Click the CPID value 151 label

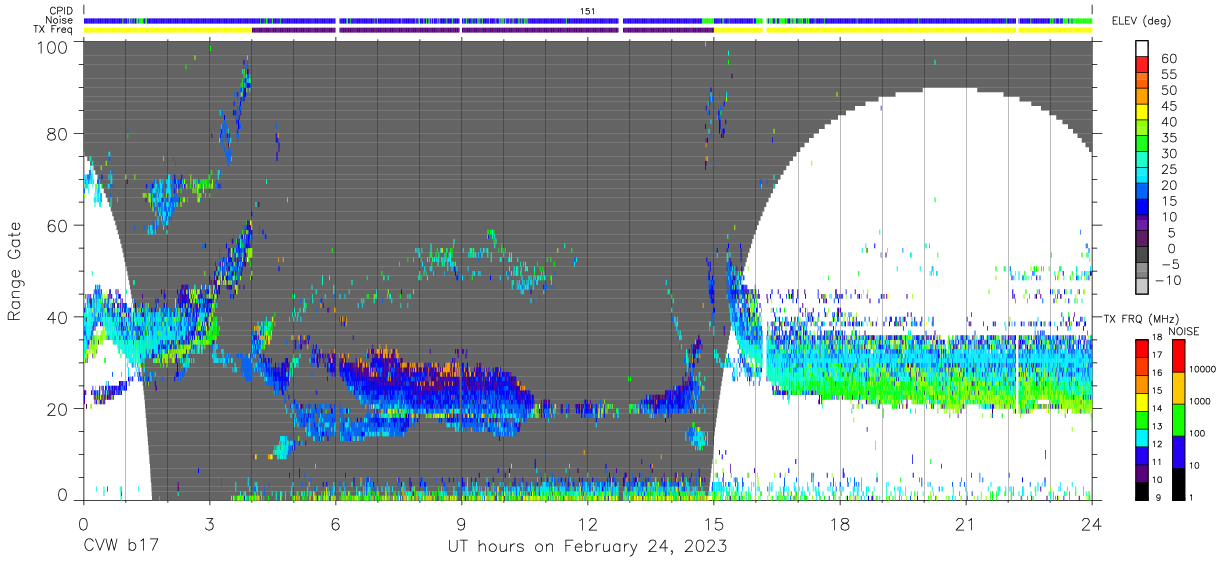(x=588, y=10)
